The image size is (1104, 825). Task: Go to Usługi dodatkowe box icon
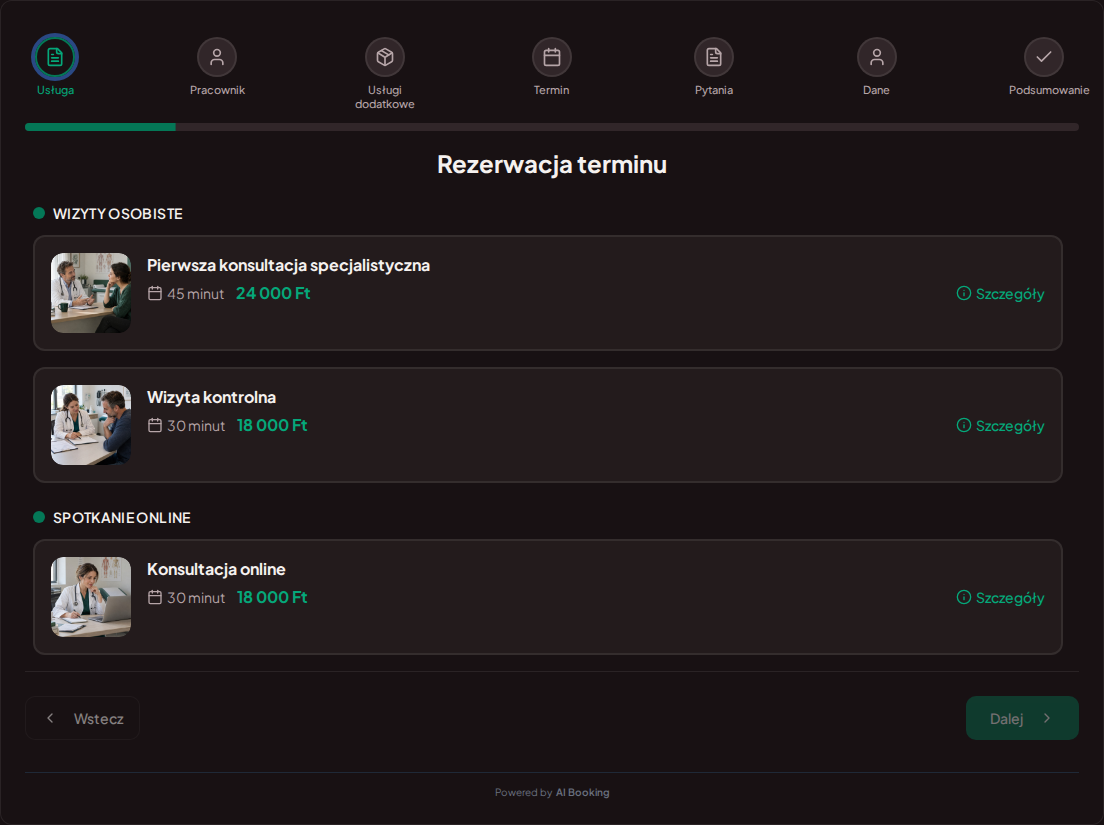(x=384, y=57)
